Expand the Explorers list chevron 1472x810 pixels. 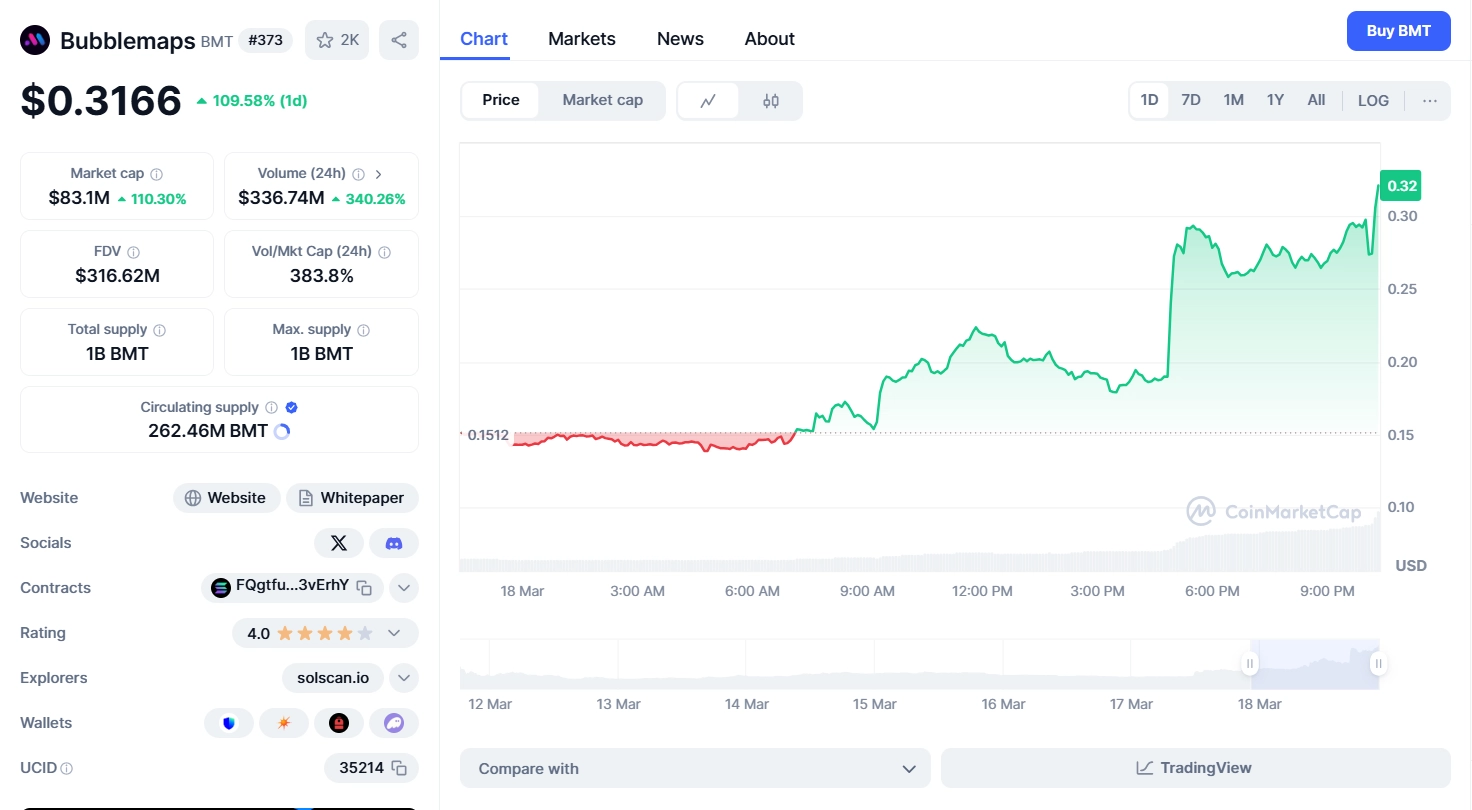pyautogui.click(x=404, y=678)
